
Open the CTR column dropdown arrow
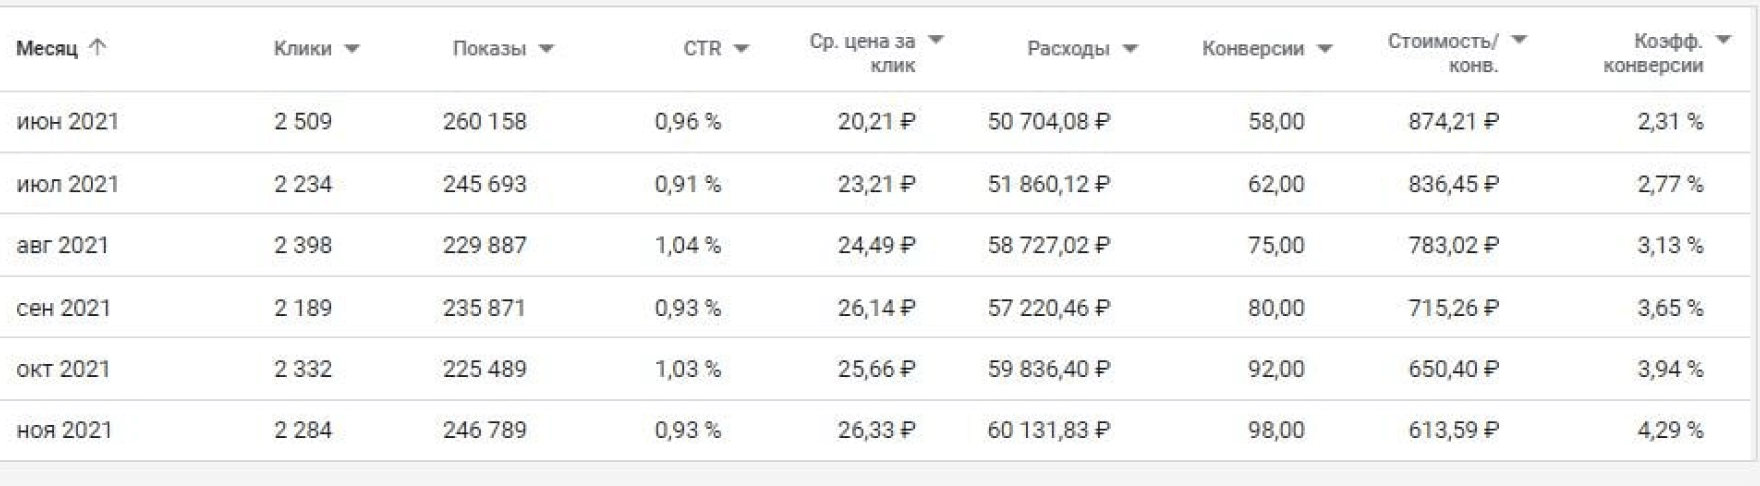(741, 49)
